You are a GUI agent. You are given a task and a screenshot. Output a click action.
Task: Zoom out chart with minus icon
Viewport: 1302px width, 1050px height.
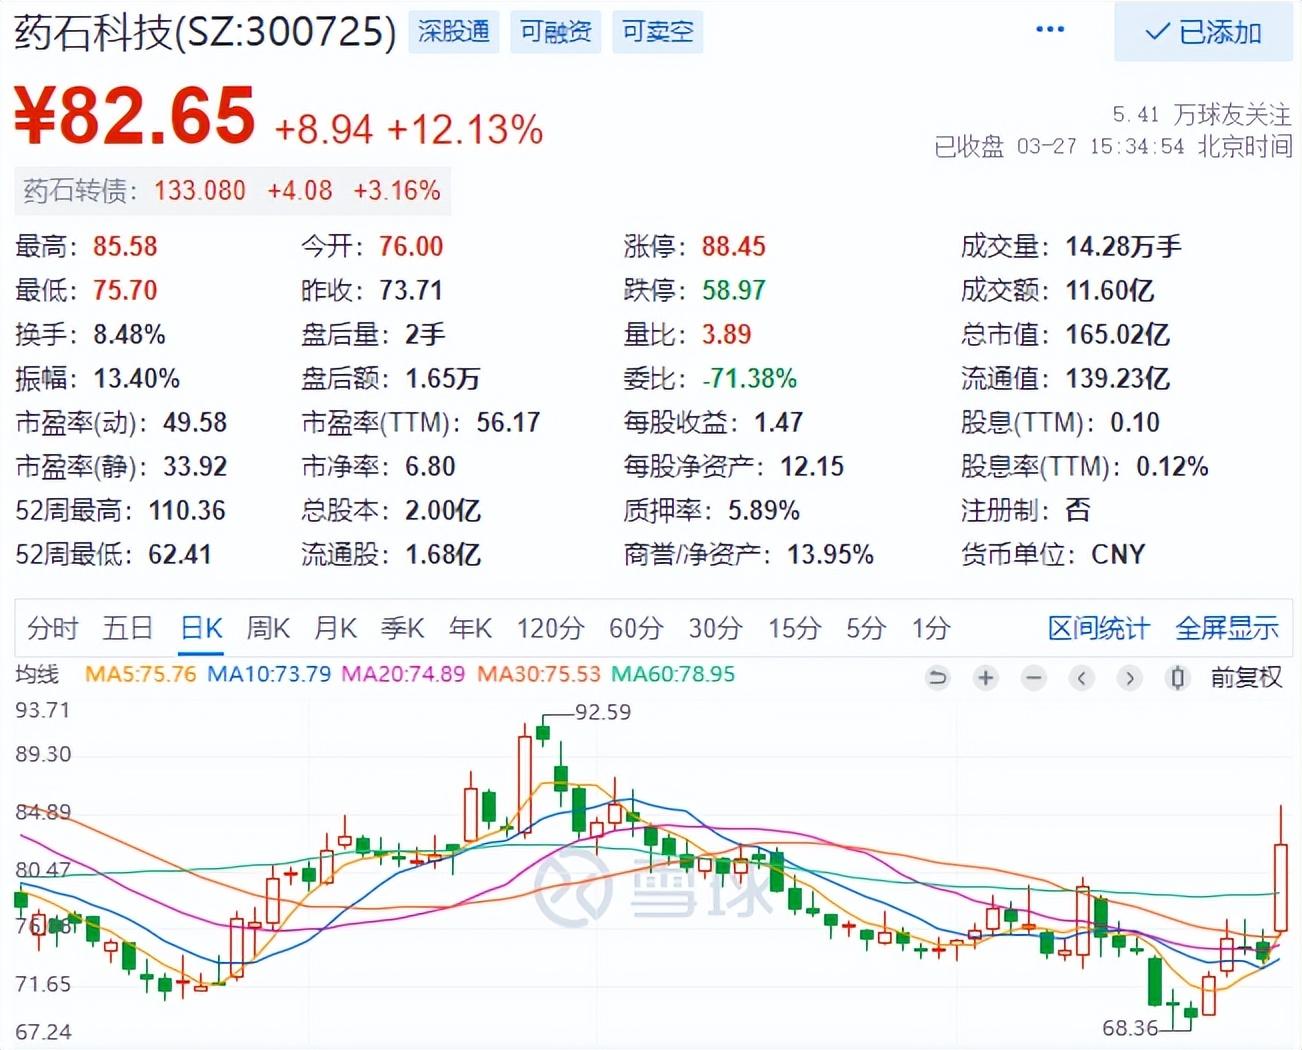click(x=1034, y=678)
